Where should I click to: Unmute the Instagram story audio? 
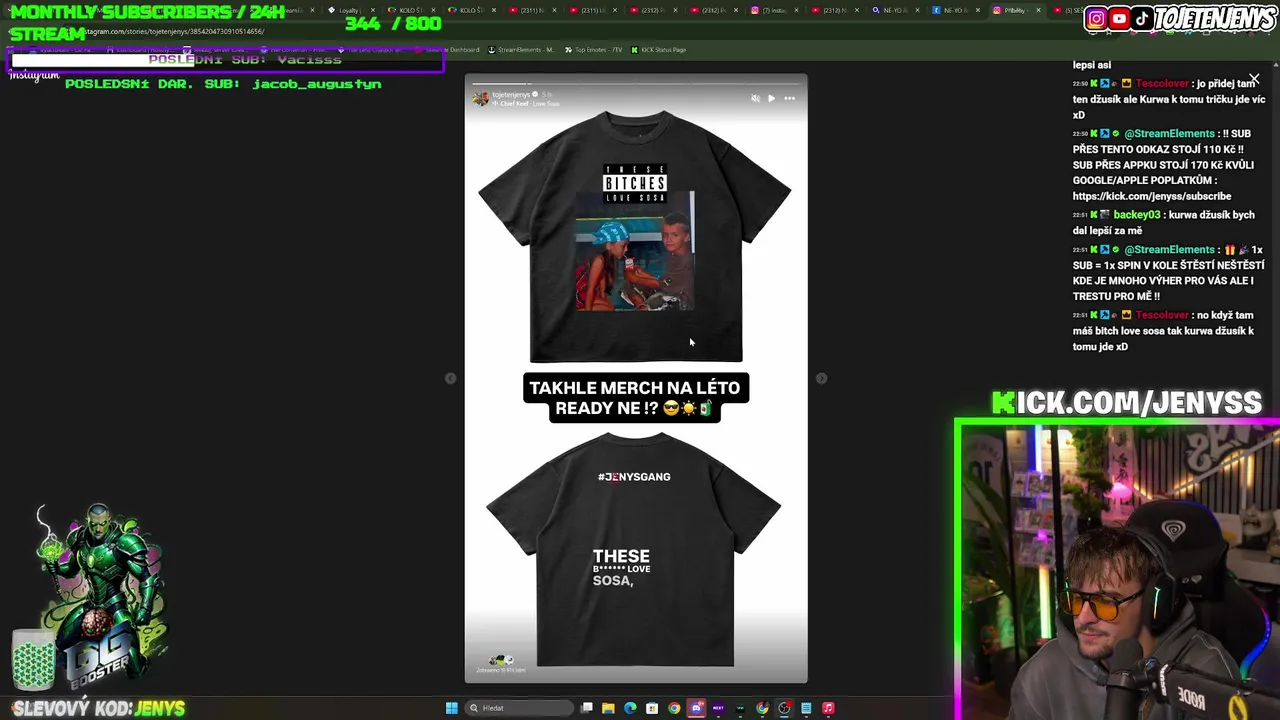click(755, 98)
